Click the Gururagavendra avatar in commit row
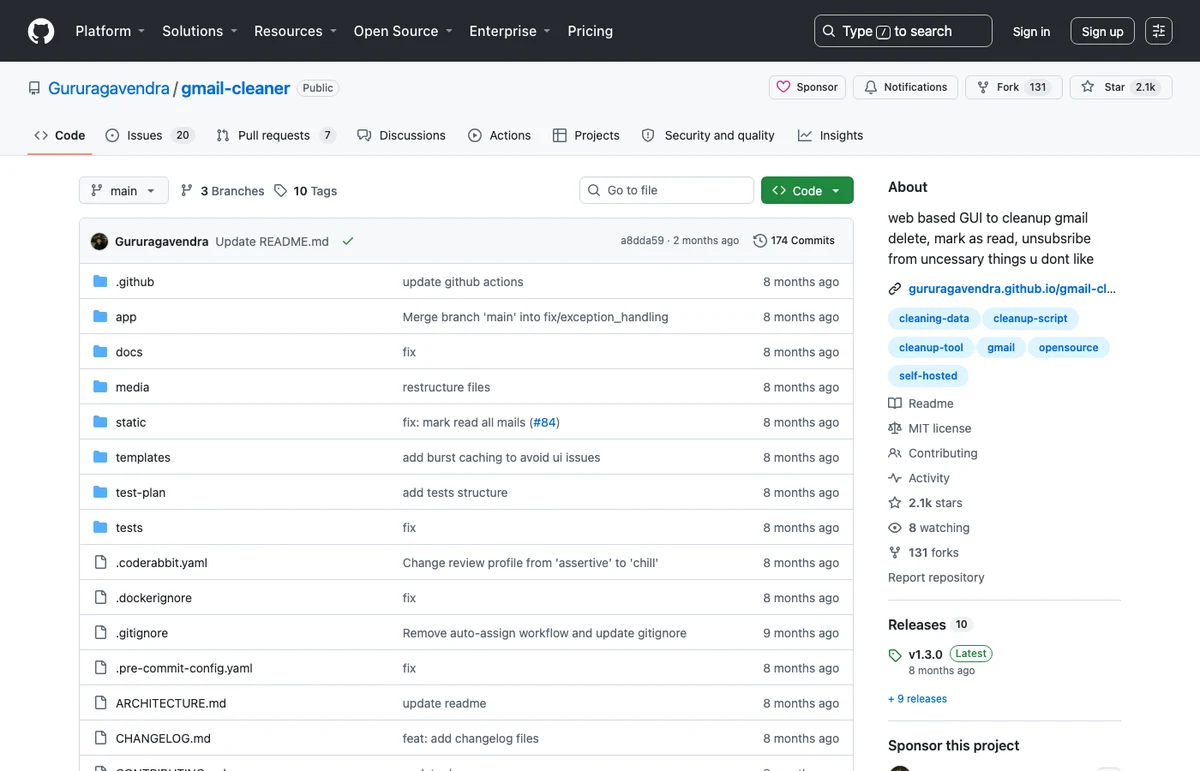Viewport: 1200px width, 771px height. click(x=99, y=241)
